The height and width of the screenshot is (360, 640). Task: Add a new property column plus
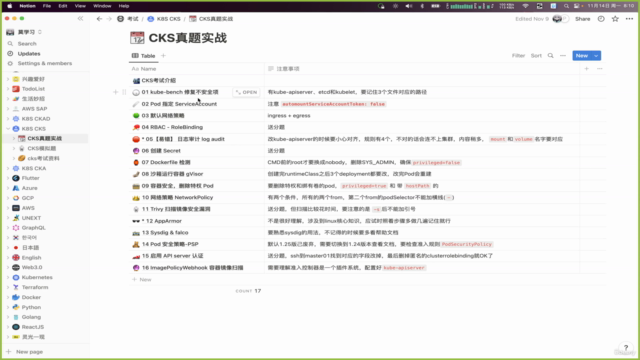click(x=587, y=69)
